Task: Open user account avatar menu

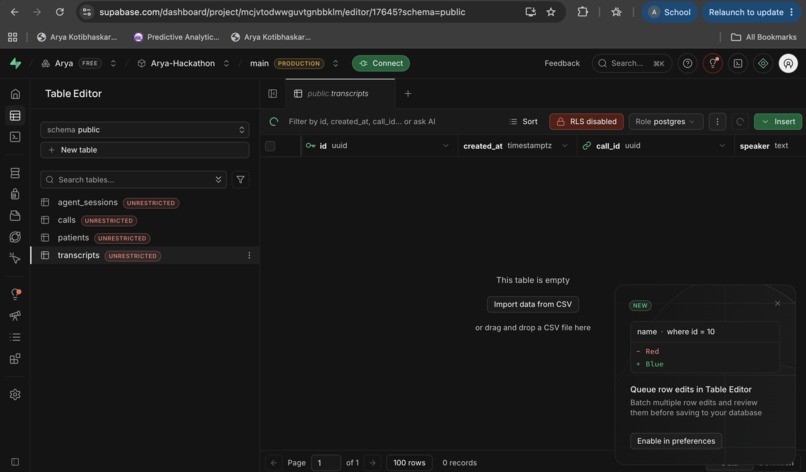Action: coord(788,63)
